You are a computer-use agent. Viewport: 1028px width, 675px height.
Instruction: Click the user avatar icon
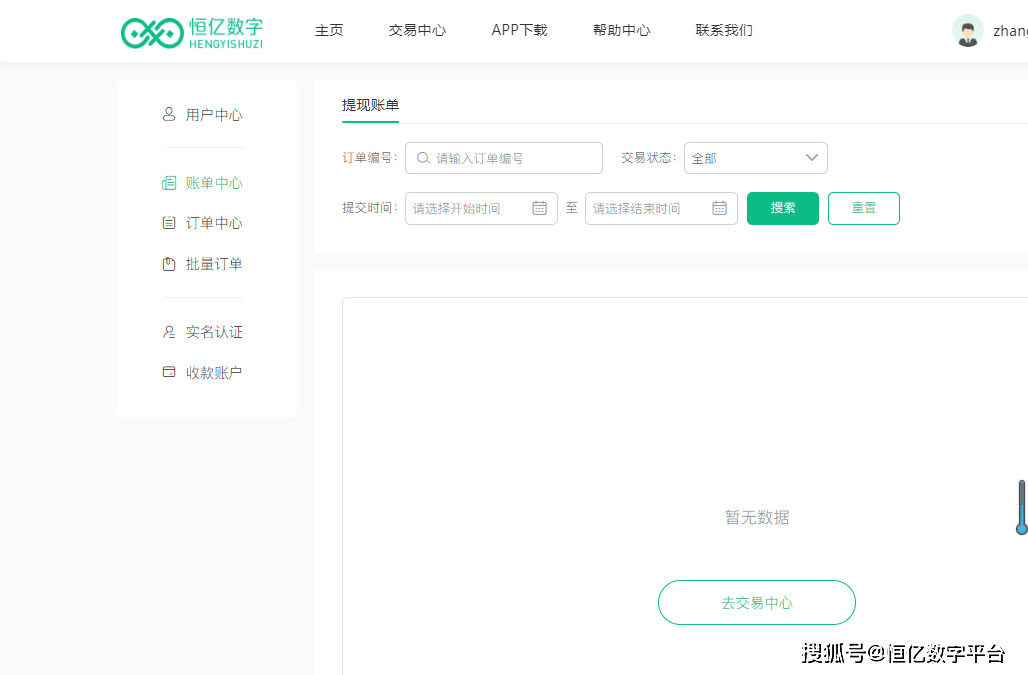click(968, 31)
